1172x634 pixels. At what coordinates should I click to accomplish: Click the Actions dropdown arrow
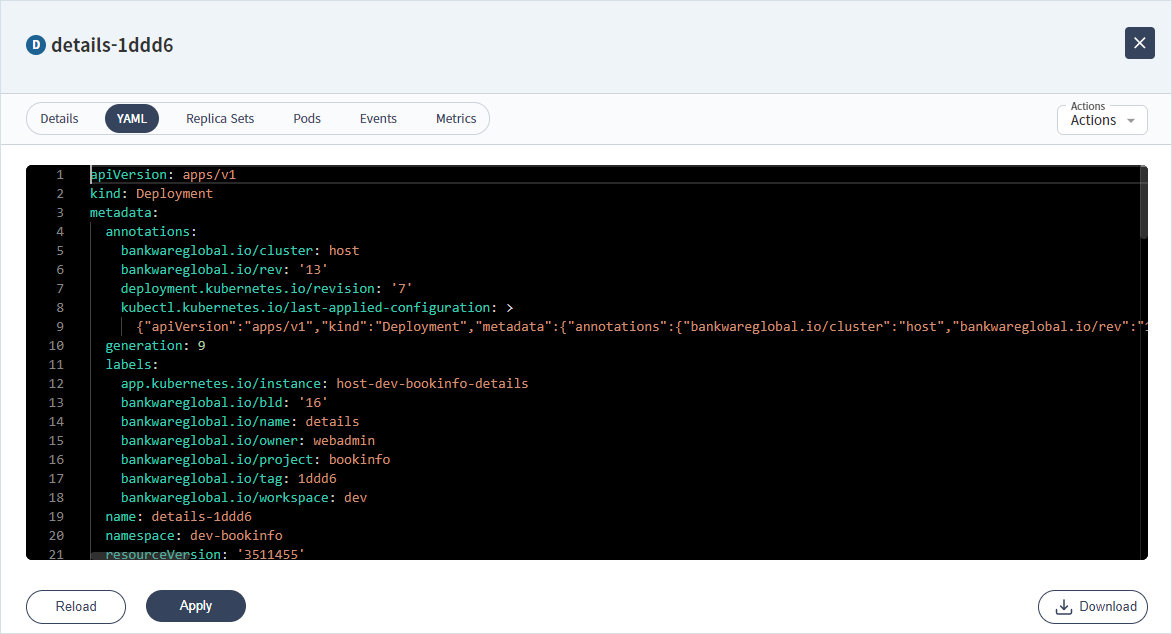tap(1131, 121)
